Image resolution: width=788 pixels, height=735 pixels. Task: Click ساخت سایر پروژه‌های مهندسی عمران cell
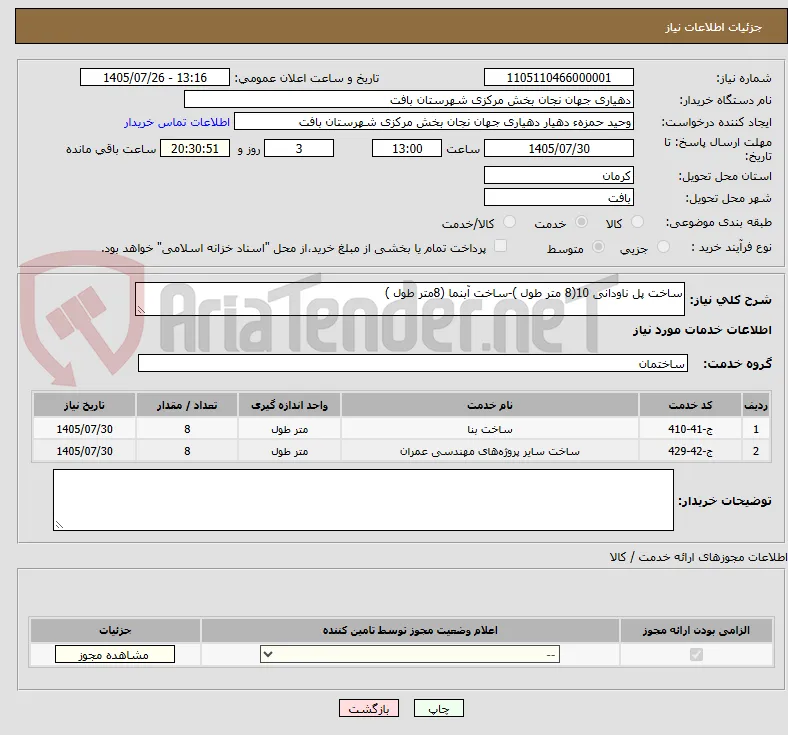pos(489,451)
